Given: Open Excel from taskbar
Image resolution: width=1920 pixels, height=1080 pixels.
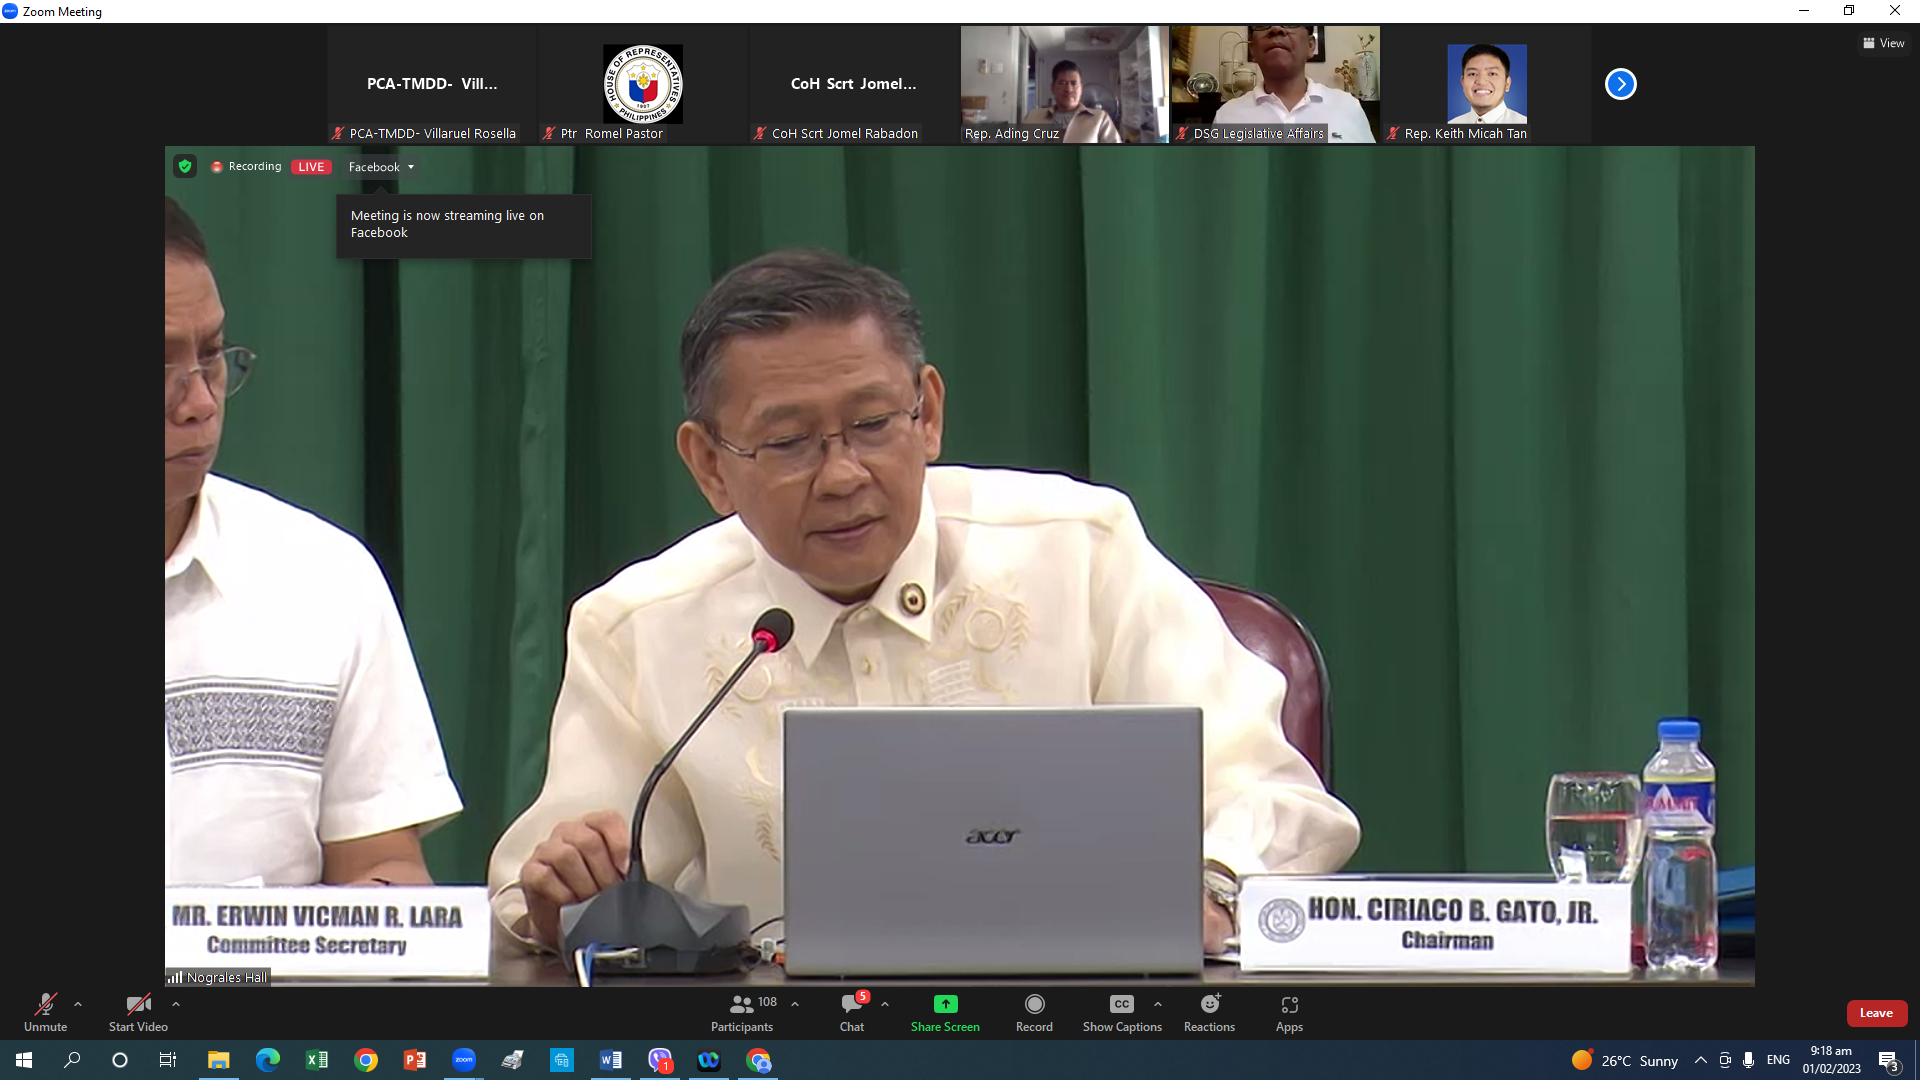Looking at the screenshot, I should coord(316,1060).
